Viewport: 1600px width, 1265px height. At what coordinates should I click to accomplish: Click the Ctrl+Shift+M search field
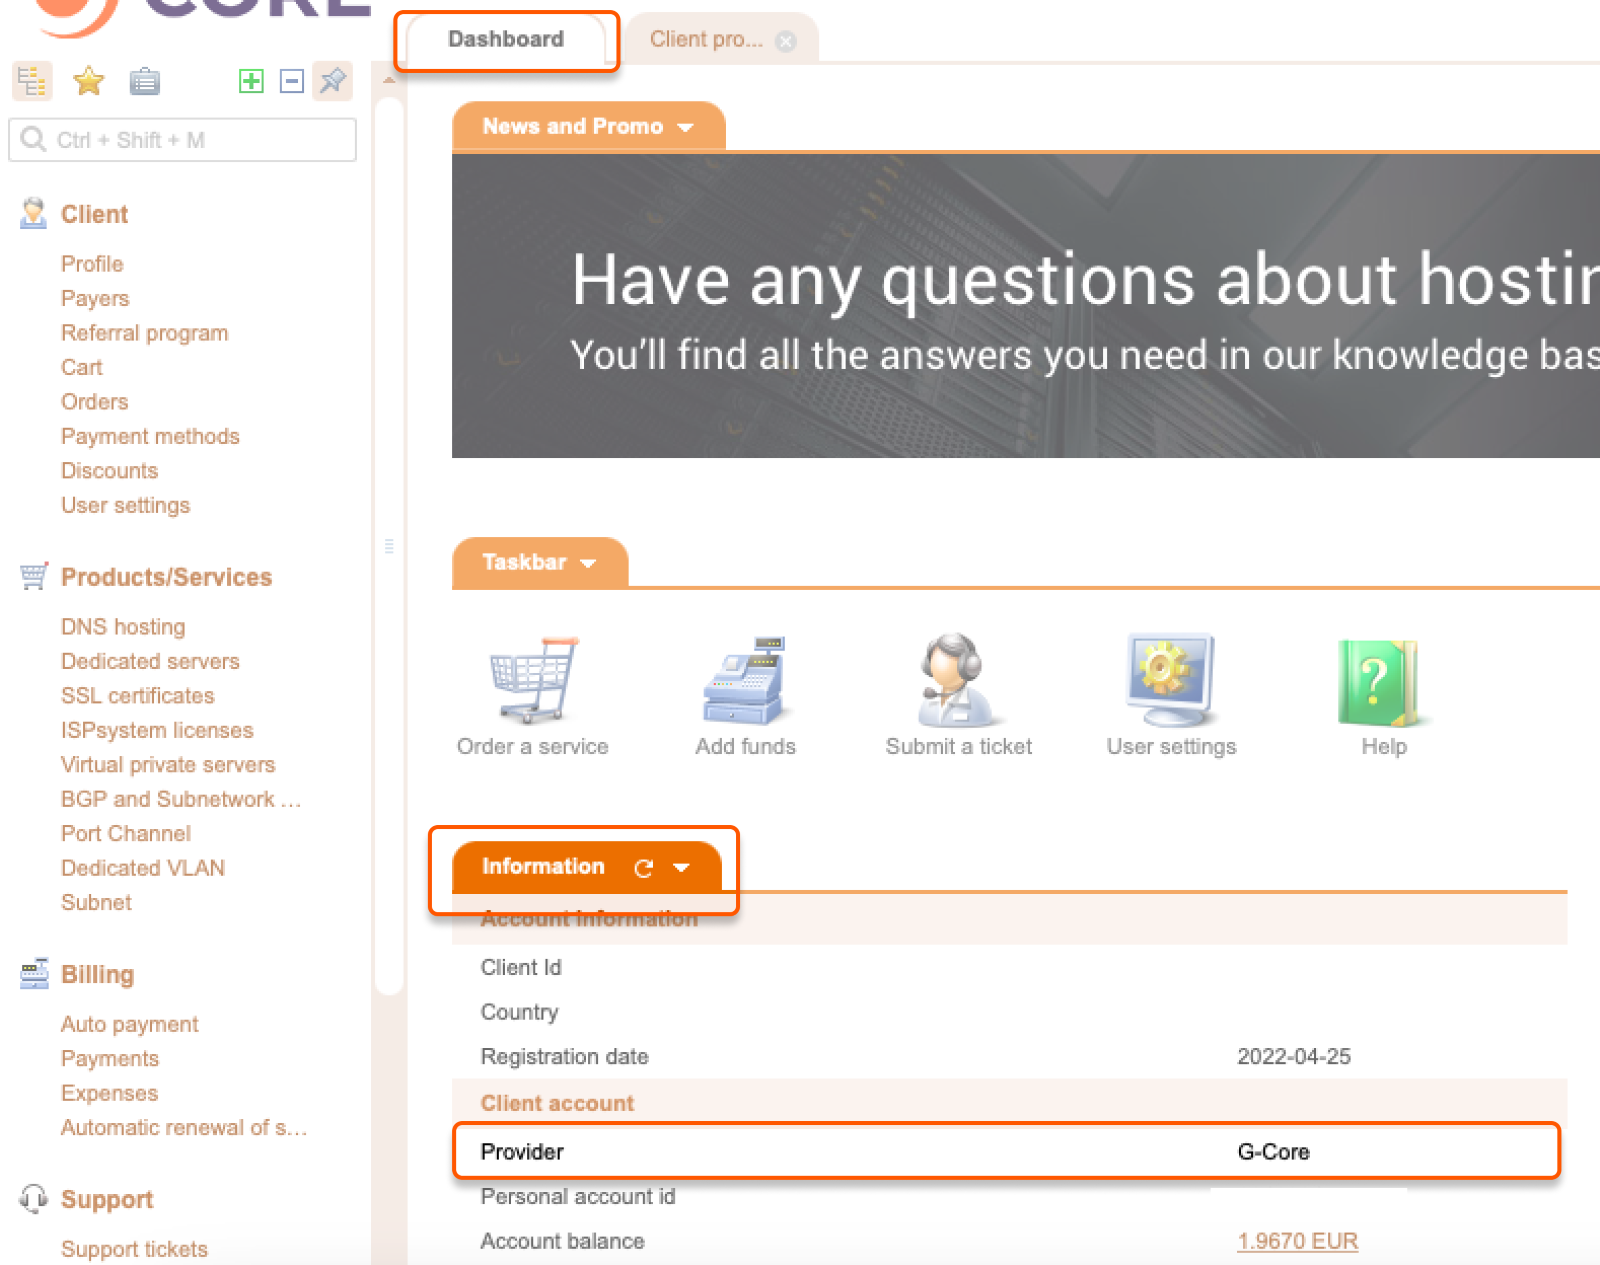(x=182, y=139)
